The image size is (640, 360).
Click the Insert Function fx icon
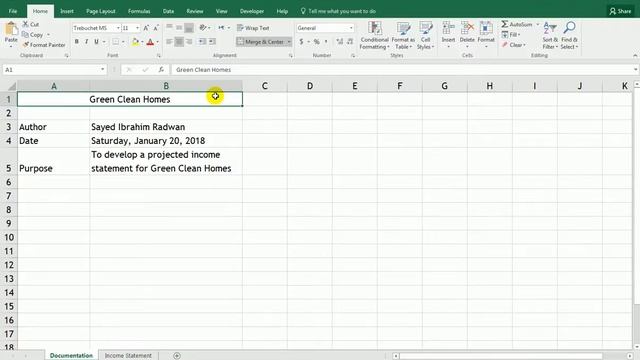161,70
